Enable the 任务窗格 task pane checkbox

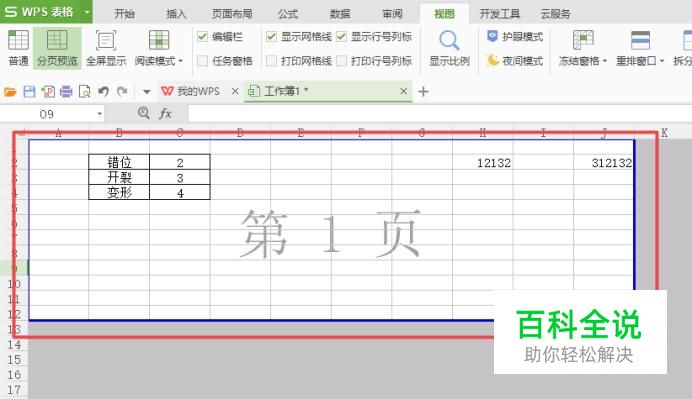coord(203,60)
